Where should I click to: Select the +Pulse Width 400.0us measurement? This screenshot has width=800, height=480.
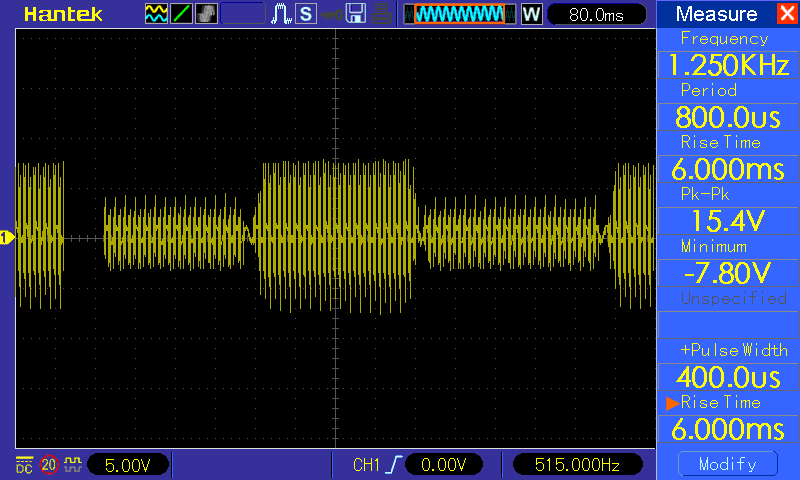pos(728,377)
